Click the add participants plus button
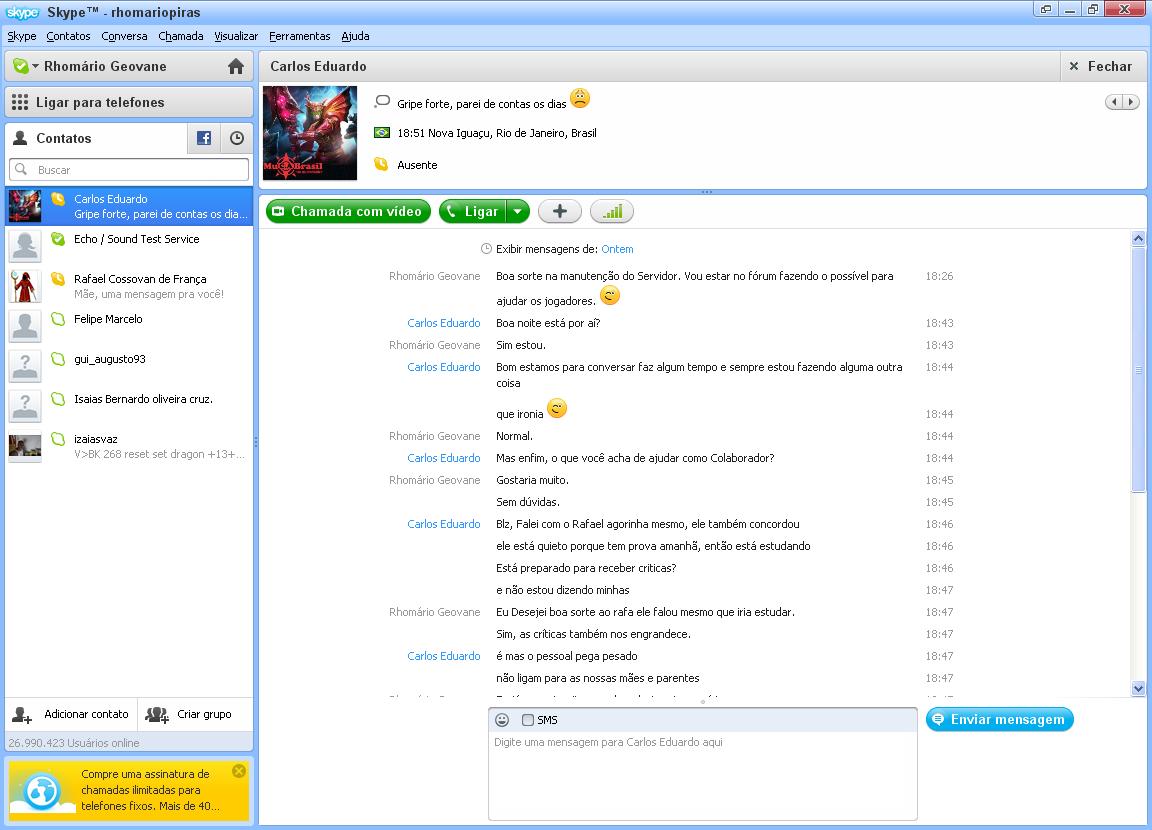The height and width of the screenshot is (830, 1152). click(560, 211)
